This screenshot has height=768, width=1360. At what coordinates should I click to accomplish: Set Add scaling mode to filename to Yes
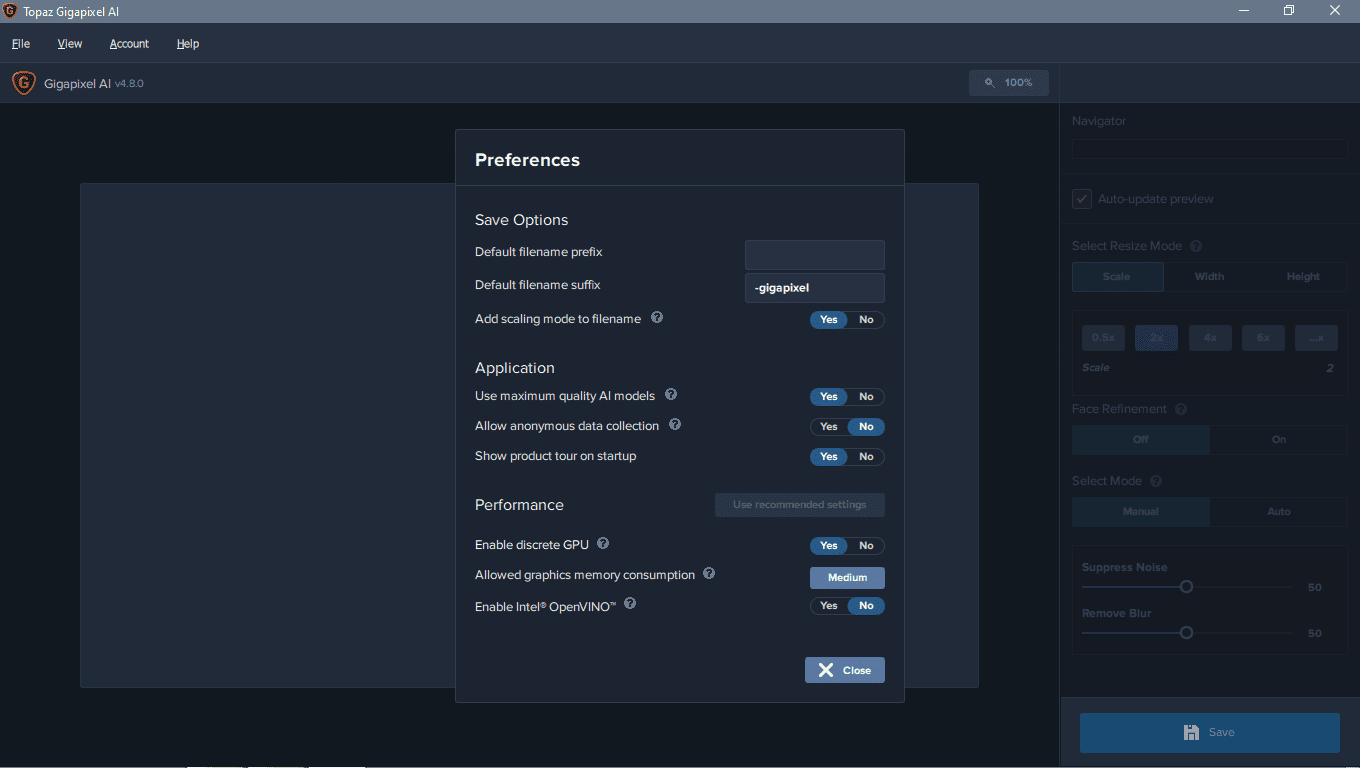coord(829,320)
